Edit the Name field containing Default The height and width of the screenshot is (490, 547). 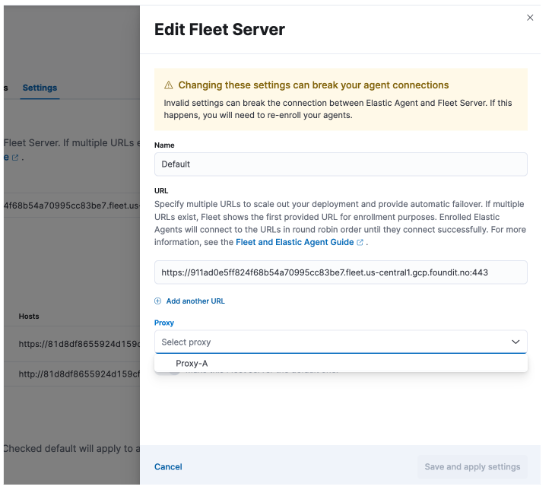tap(341, 164)
